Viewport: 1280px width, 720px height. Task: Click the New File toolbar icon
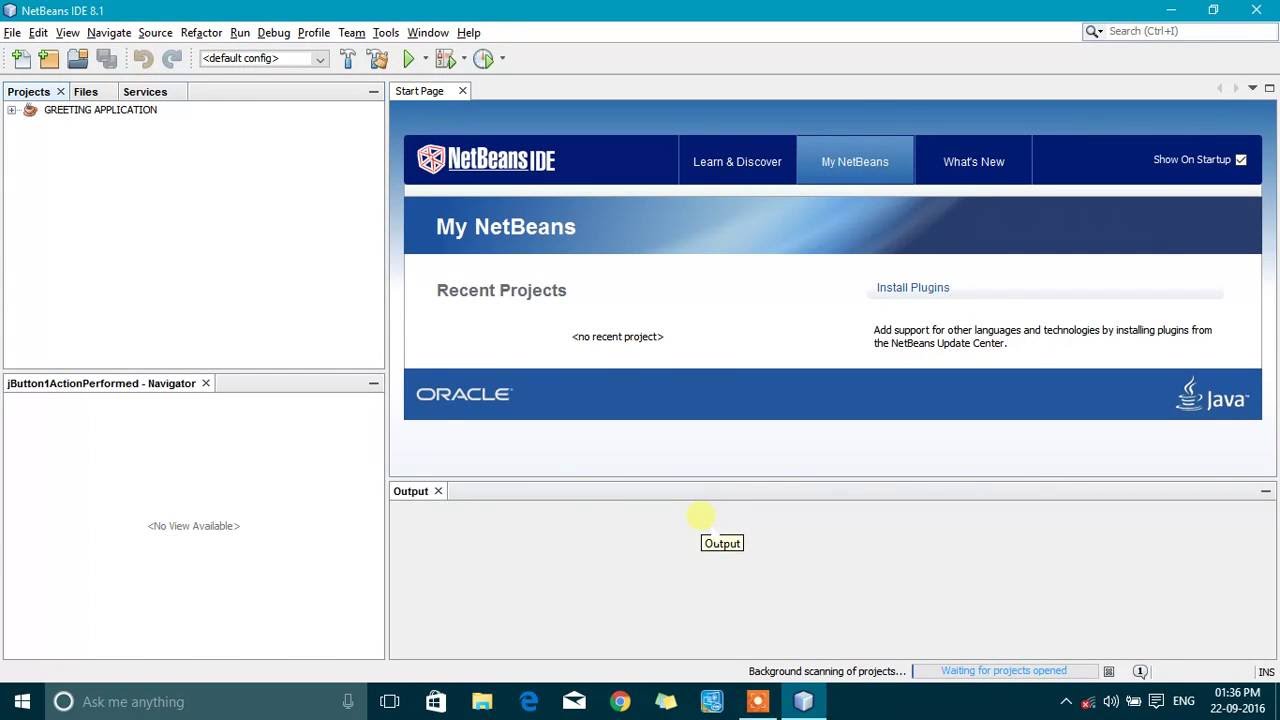(21, 59)
